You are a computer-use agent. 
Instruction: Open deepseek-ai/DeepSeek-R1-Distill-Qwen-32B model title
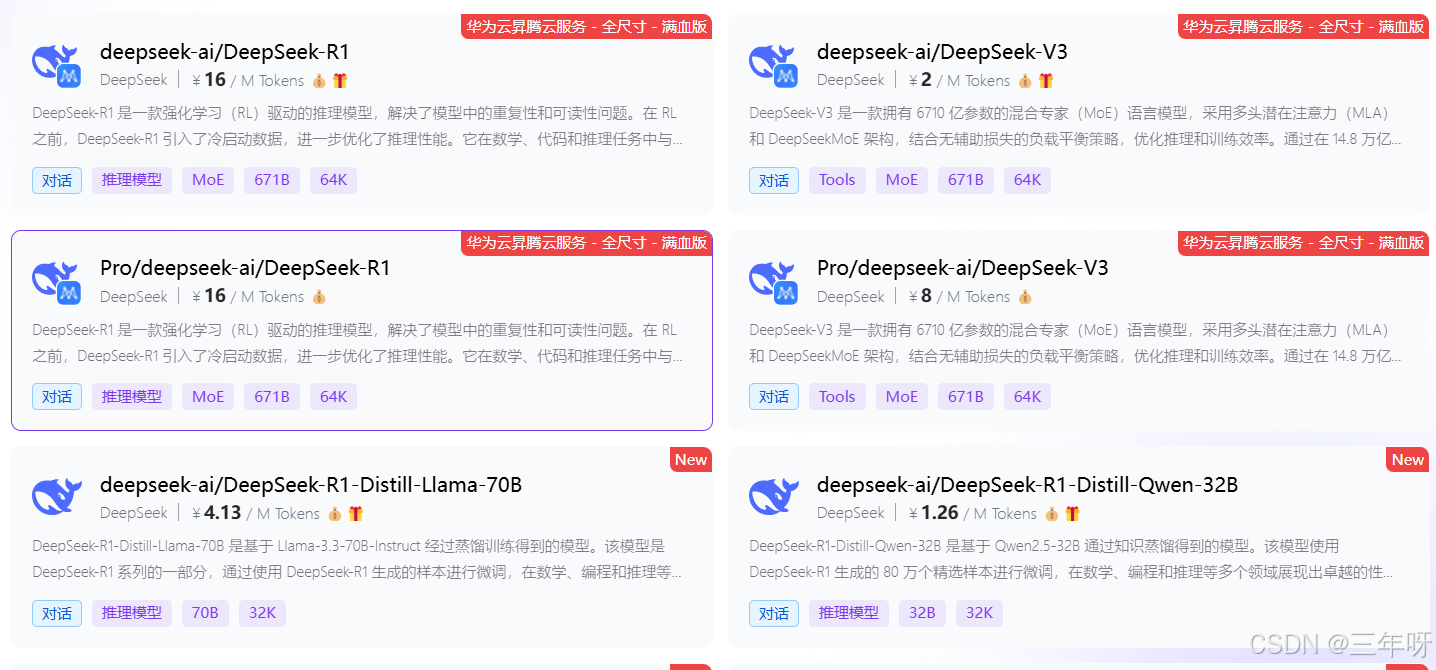click(1028, 485)
